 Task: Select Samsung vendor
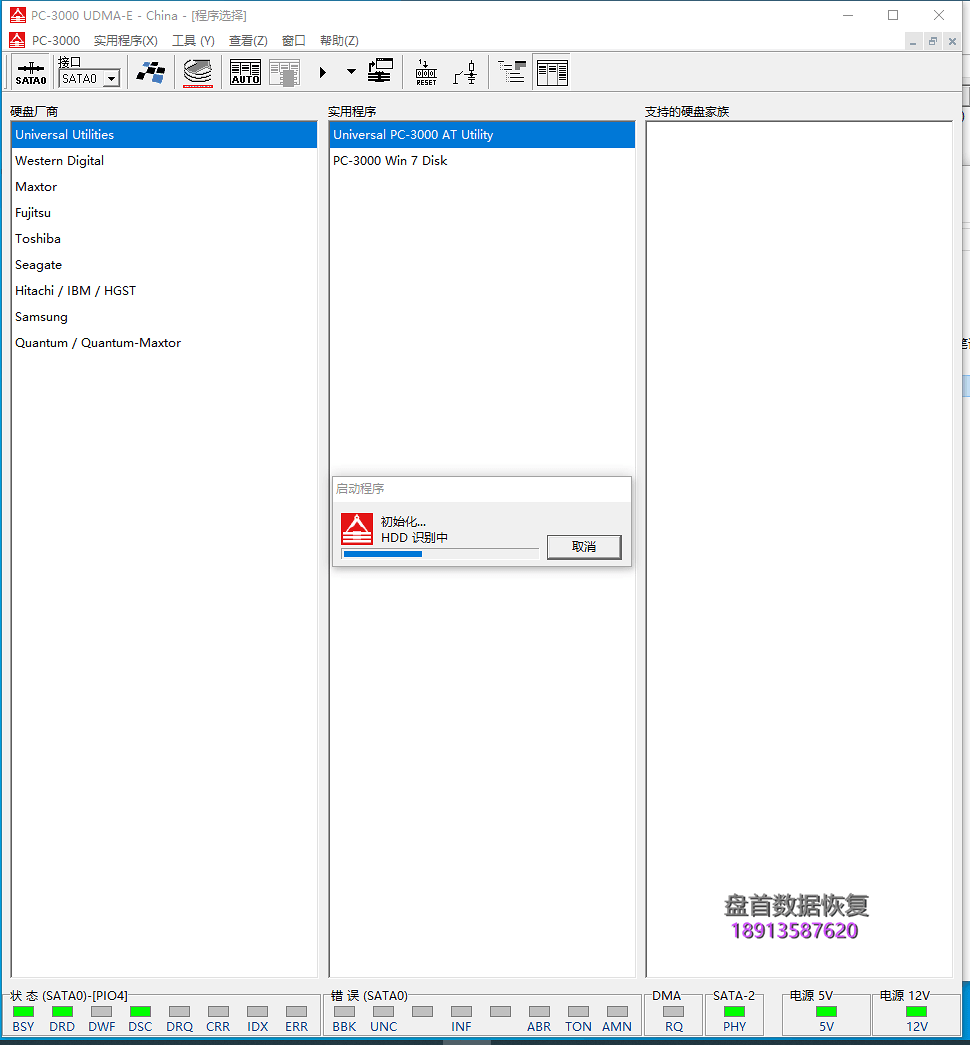pyautogui.click(x=164, y=317)
